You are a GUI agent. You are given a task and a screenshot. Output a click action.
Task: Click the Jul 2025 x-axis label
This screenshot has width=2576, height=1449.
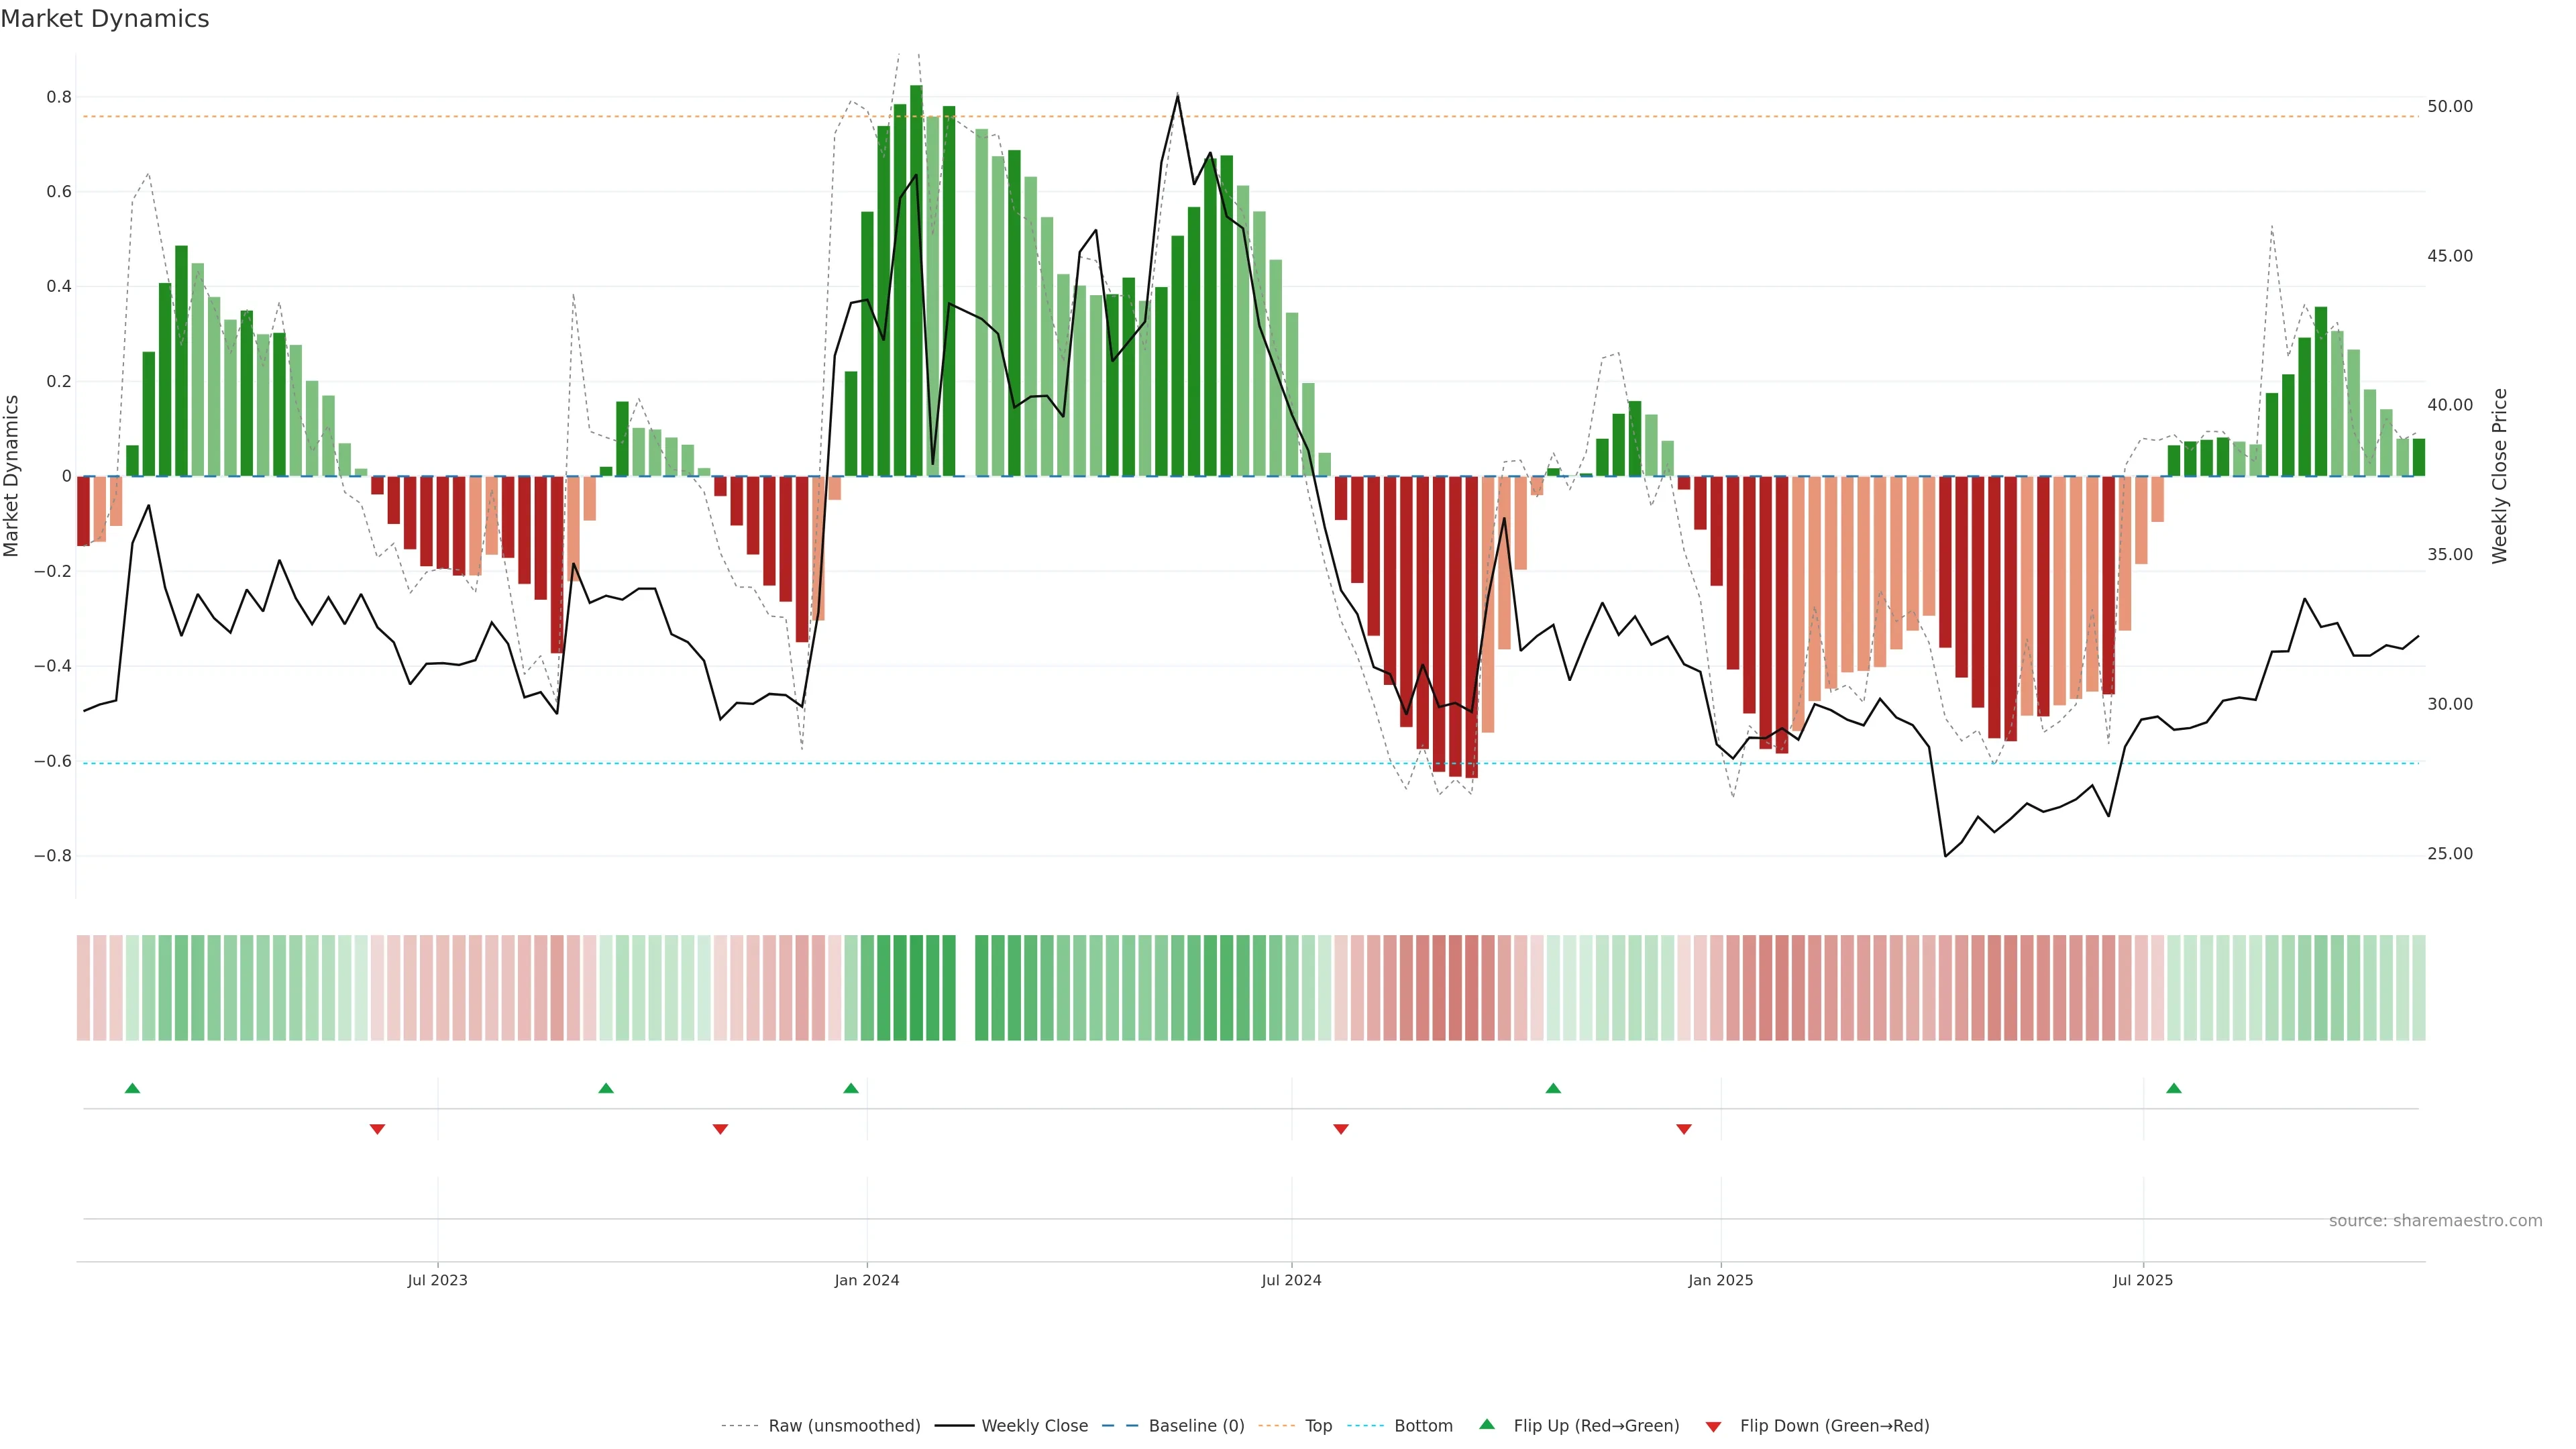[x=2143, y=1280]
